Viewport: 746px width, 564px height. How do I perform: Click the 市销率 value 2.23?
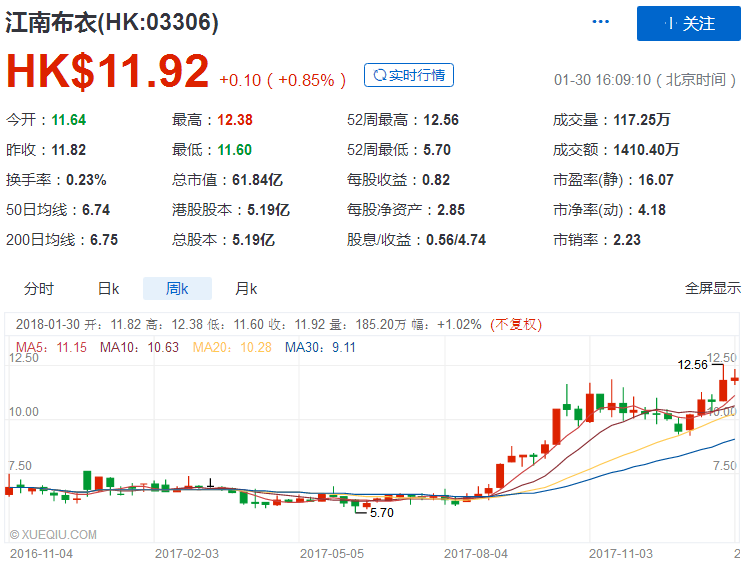click(627, 240)
